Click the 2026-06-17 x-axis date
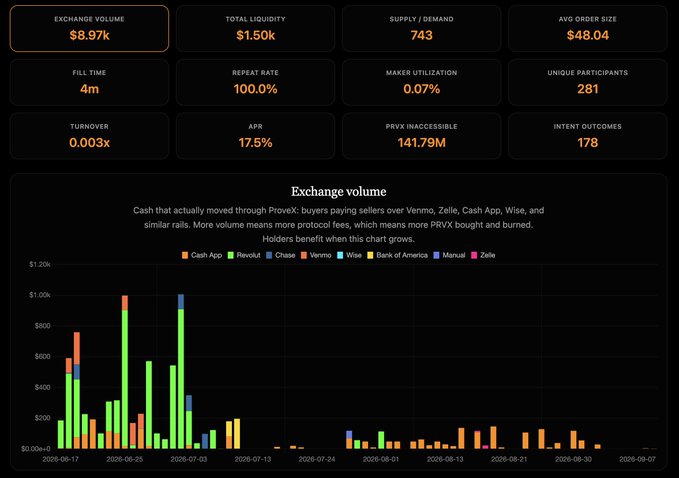 pyautogui.click(x=61, y=459)
